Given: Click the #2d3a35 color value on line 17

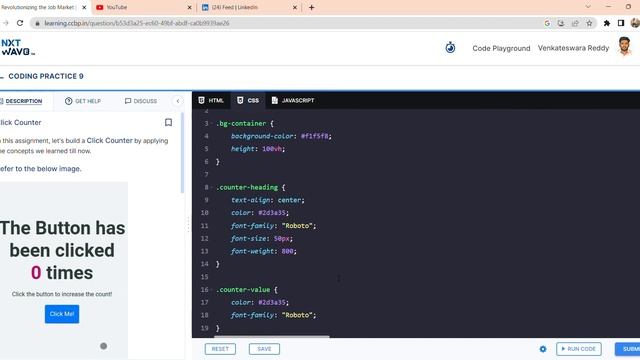Looking at the screenshot, I should point(272,302).
